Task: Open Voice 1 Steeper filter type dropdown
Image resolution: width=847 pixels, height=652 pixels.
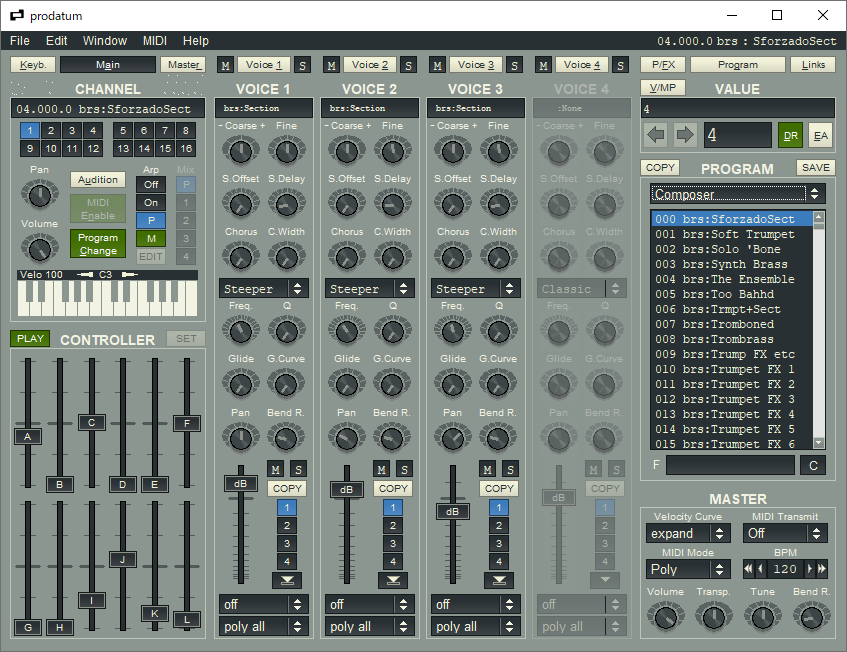Action: [x=264, y=289]
